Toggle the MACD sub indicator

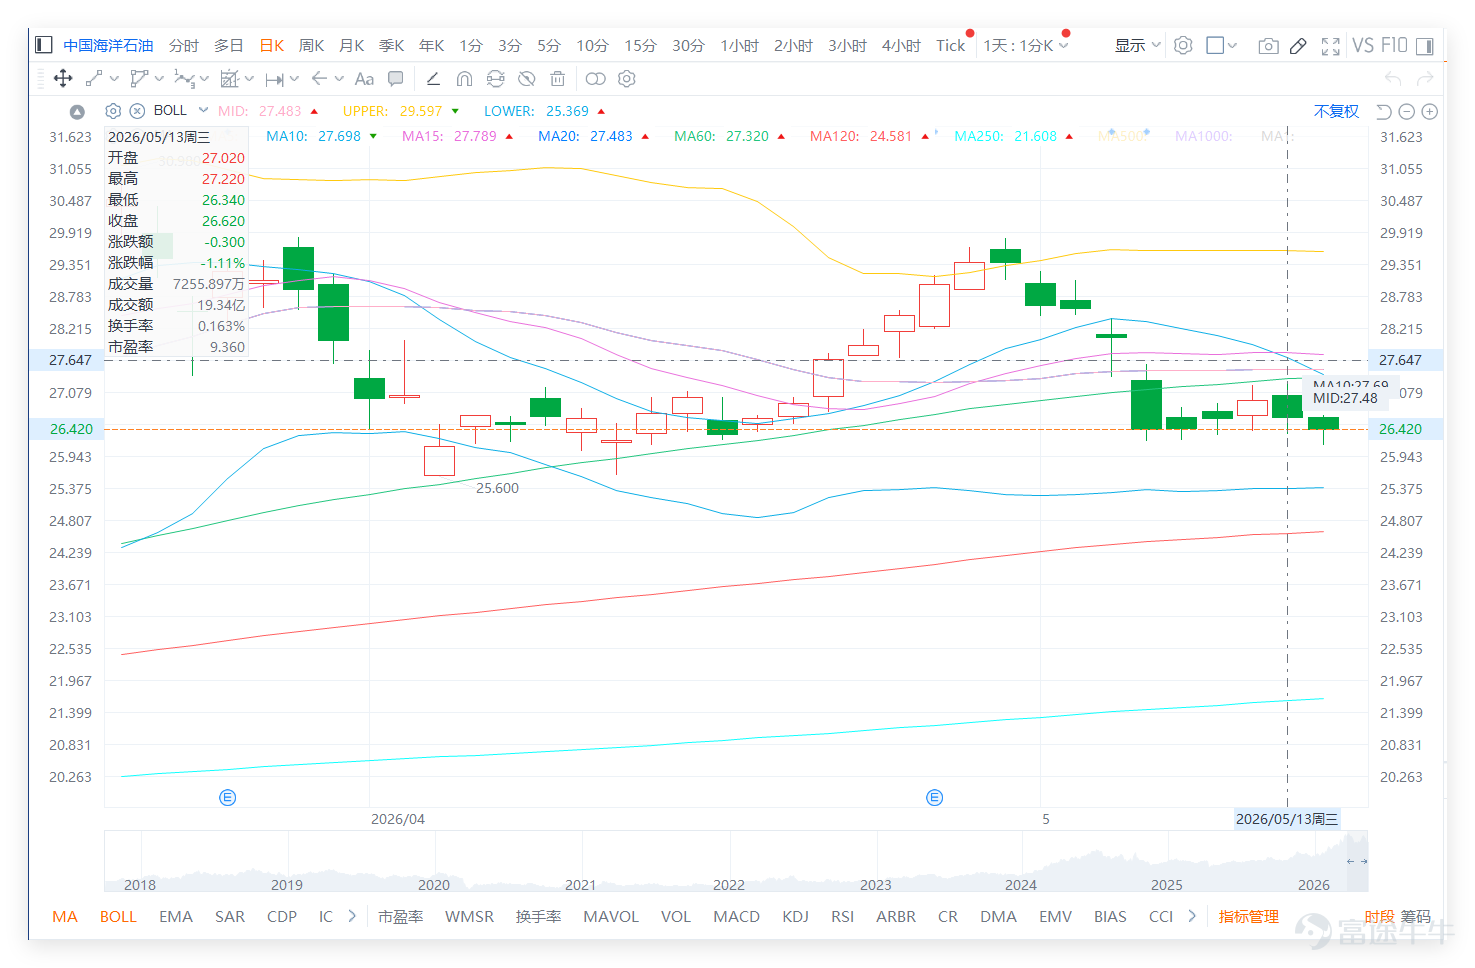tap(737, 916)
